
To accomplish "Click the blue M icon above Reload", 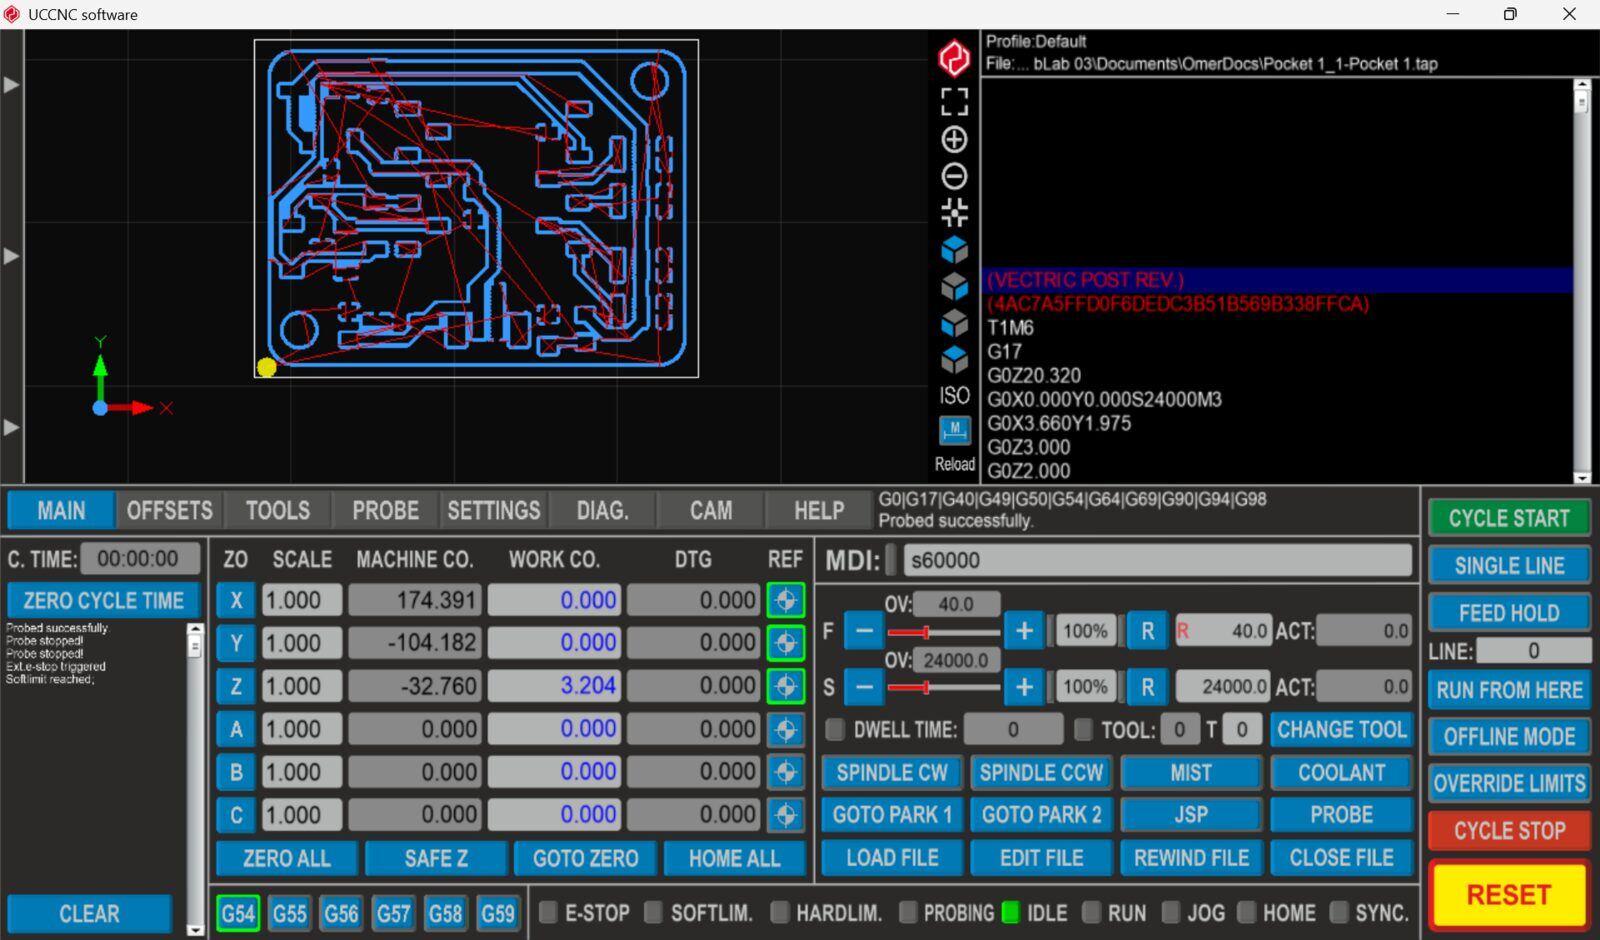I will (x=954, y=431).
